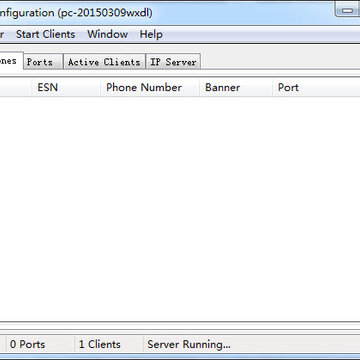Open the Start Clients menu

tap(46, 34)
